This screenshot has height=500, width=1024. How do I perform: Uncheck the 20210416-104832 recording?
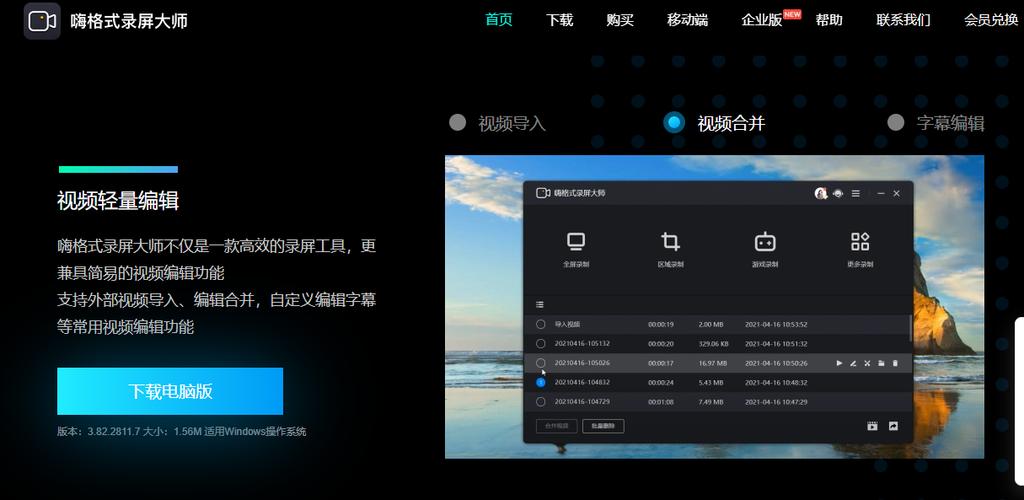[541, 383]
